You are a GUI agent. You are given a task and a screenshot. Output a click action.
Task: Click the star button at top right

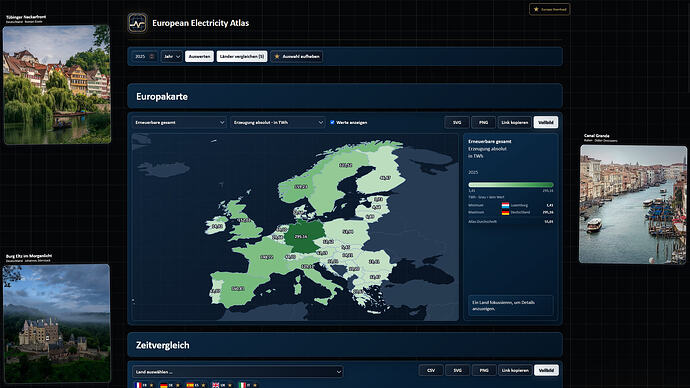(550, 9)
